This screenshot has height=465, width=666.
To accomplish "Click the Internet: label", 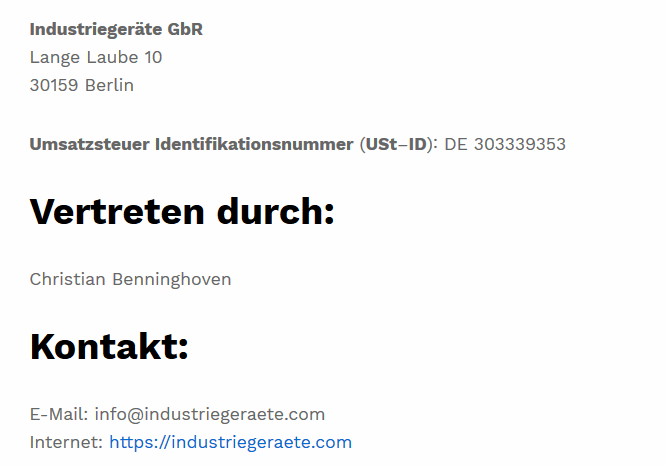I will [66, 442].
